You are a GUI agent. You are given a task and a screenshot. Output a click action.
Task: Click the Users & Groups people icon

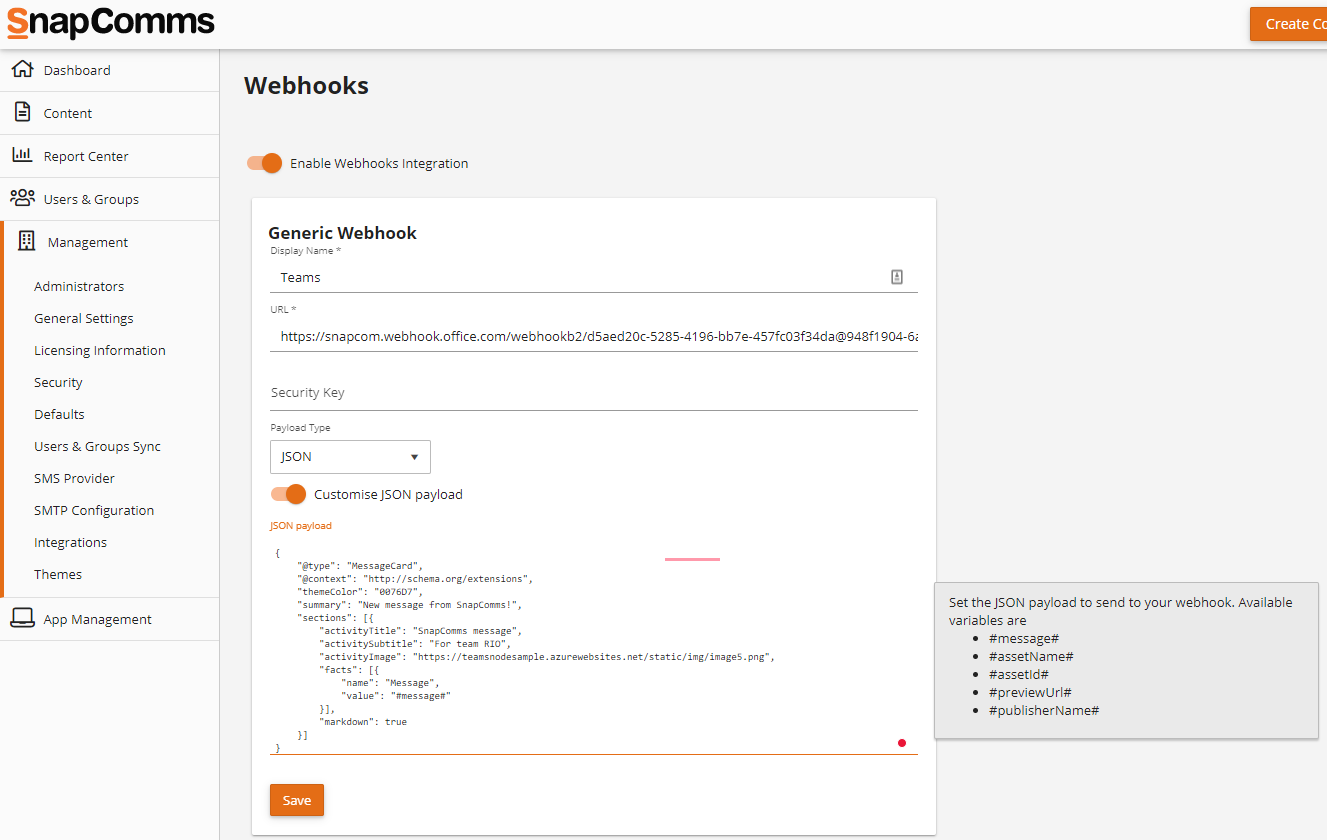pyautogui.click(x=22, y=198)
